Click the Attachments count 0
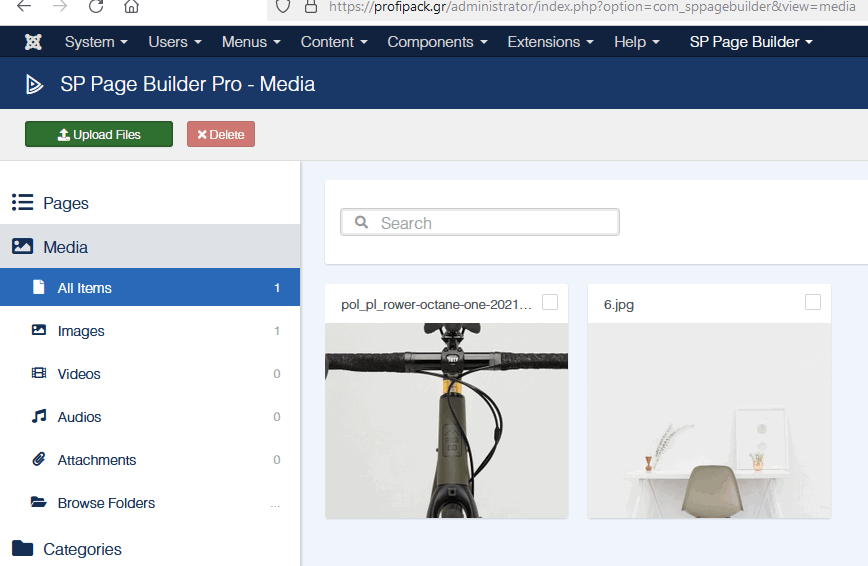Image resolution: width=868 pixels, height=566 pixels. point(277,460)
